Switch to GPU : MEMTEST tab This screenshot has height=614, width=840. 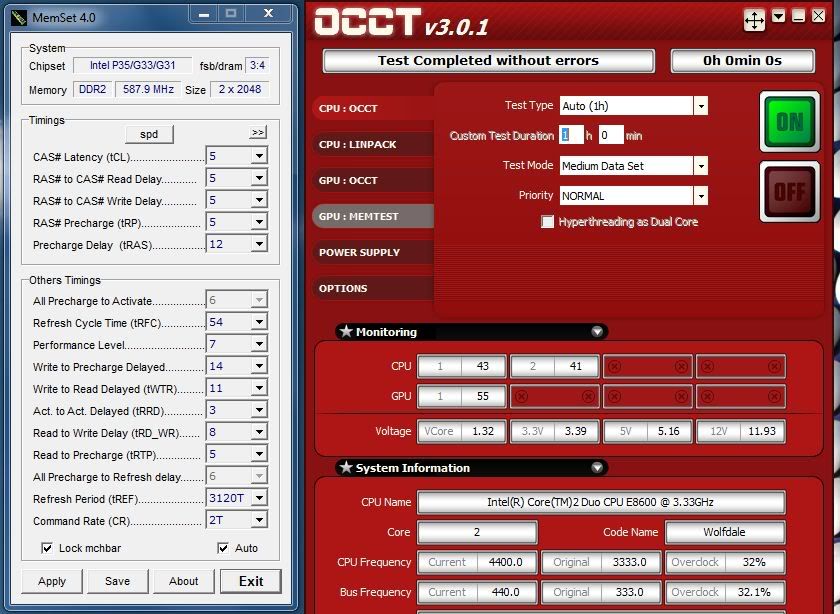tap(373, 216)
